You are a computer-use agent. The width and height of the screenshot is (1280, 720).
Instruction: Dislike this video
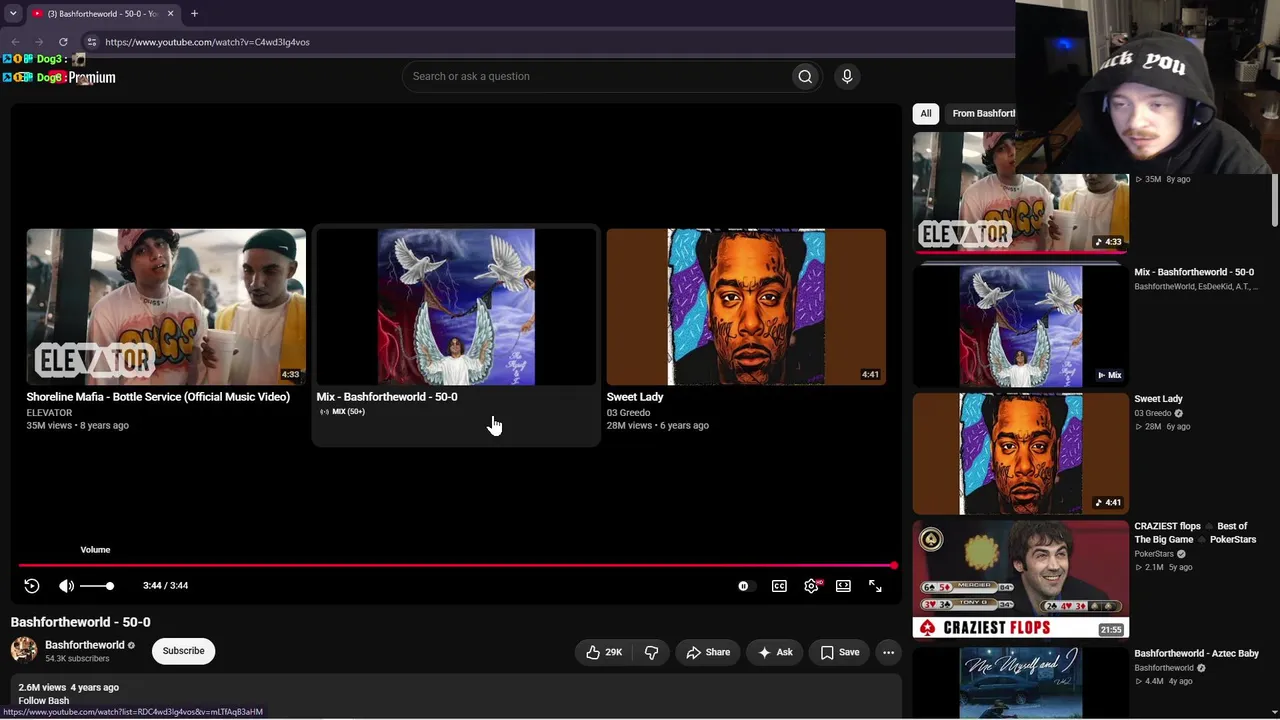652,652
